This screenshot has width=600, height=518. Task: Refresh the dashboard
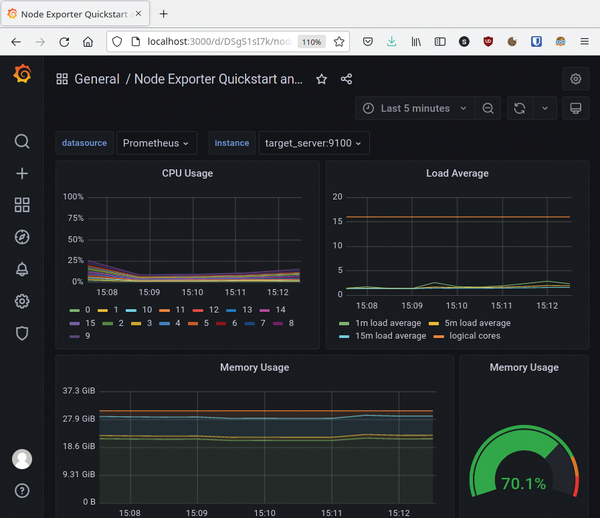(x=519, y=108)
